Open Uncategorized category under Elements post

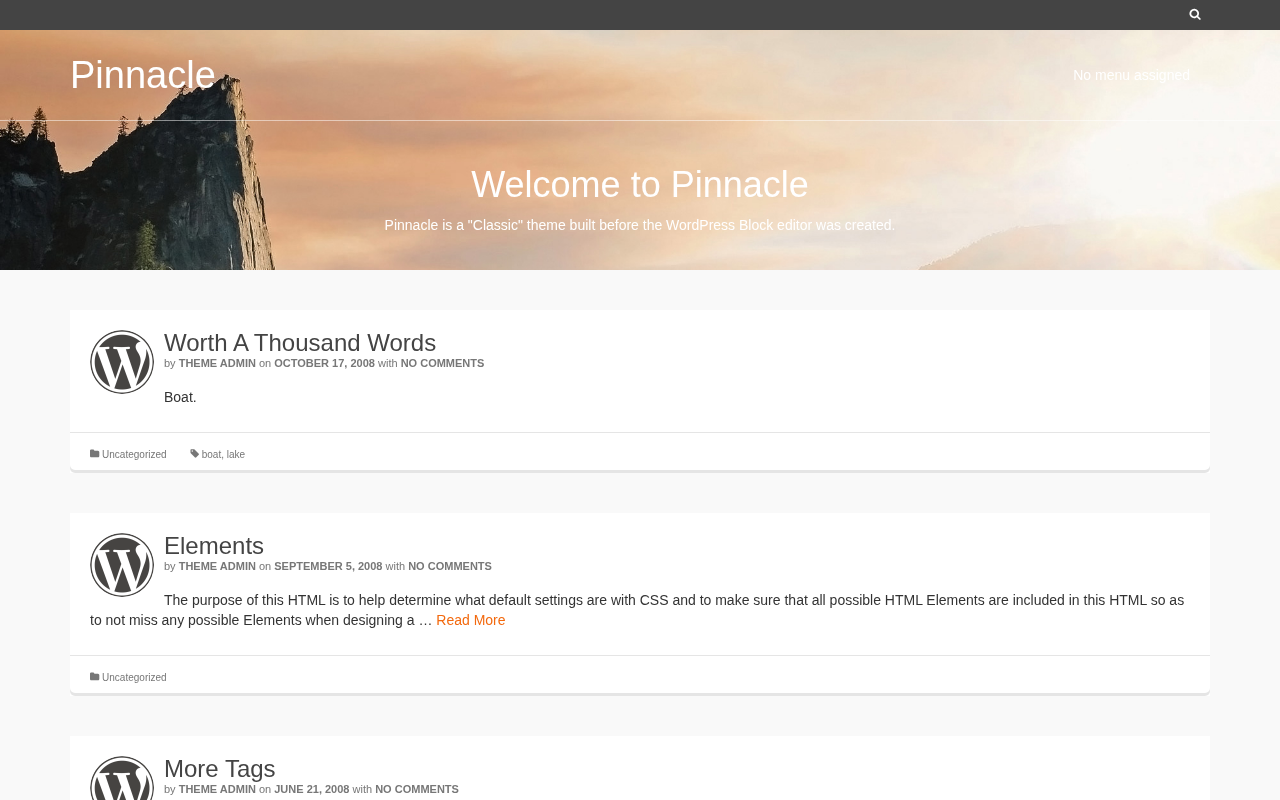tap(134, 677)
